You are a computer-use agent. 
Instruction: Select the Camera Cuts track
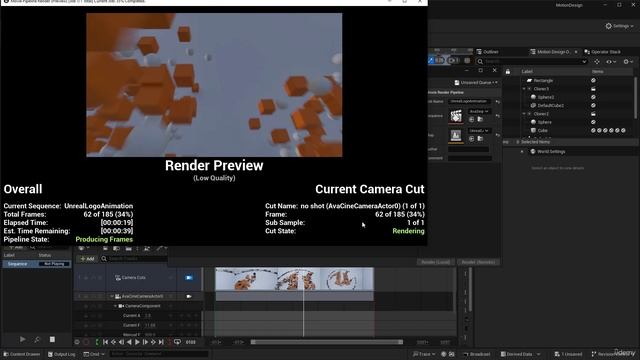click(x=133, y=278)
